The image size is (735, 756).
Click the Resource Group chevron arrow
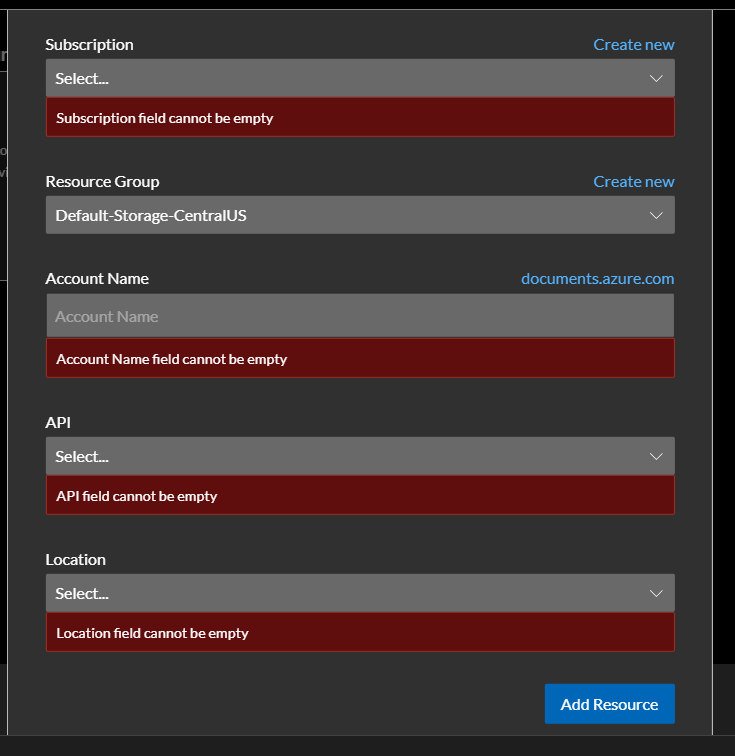click(656, 216)
